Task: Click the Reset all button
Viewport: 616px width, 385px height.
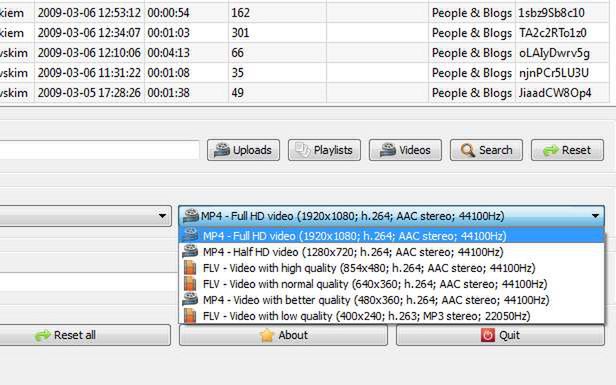Action: click(85, 335)
